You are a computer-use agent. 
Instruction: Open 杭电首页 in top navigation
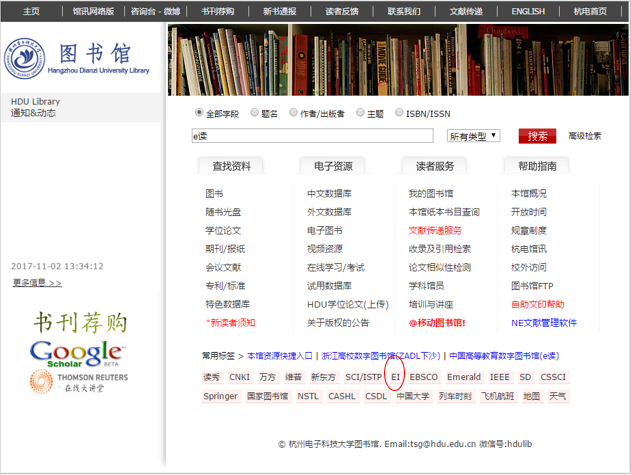pyautogui.click(x=590, y=11)
